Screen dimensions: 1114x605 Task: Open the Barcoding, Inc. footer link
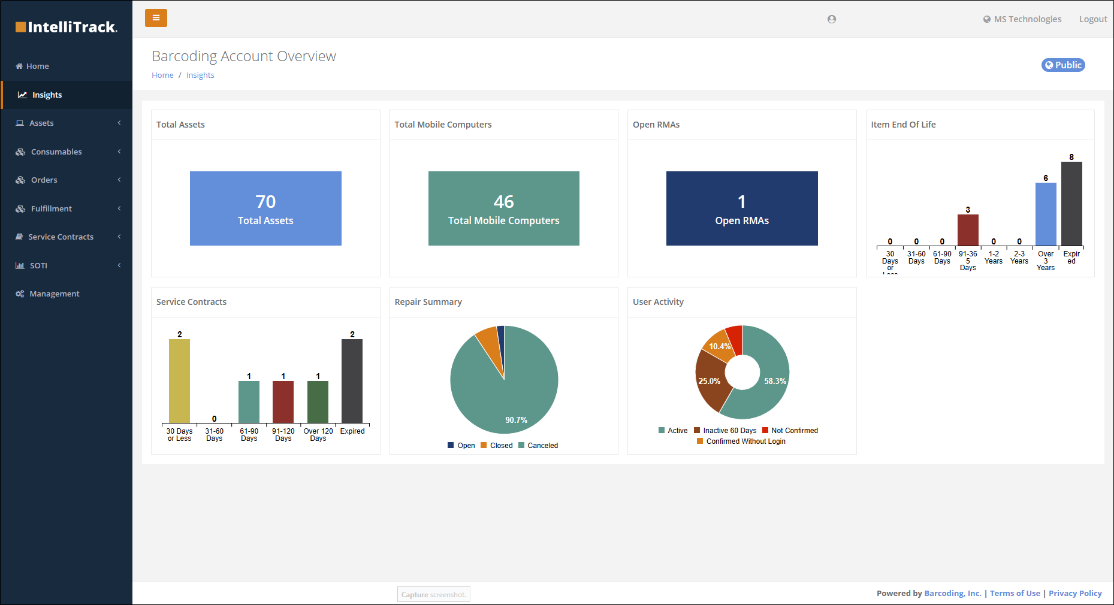tap(952, 593)
